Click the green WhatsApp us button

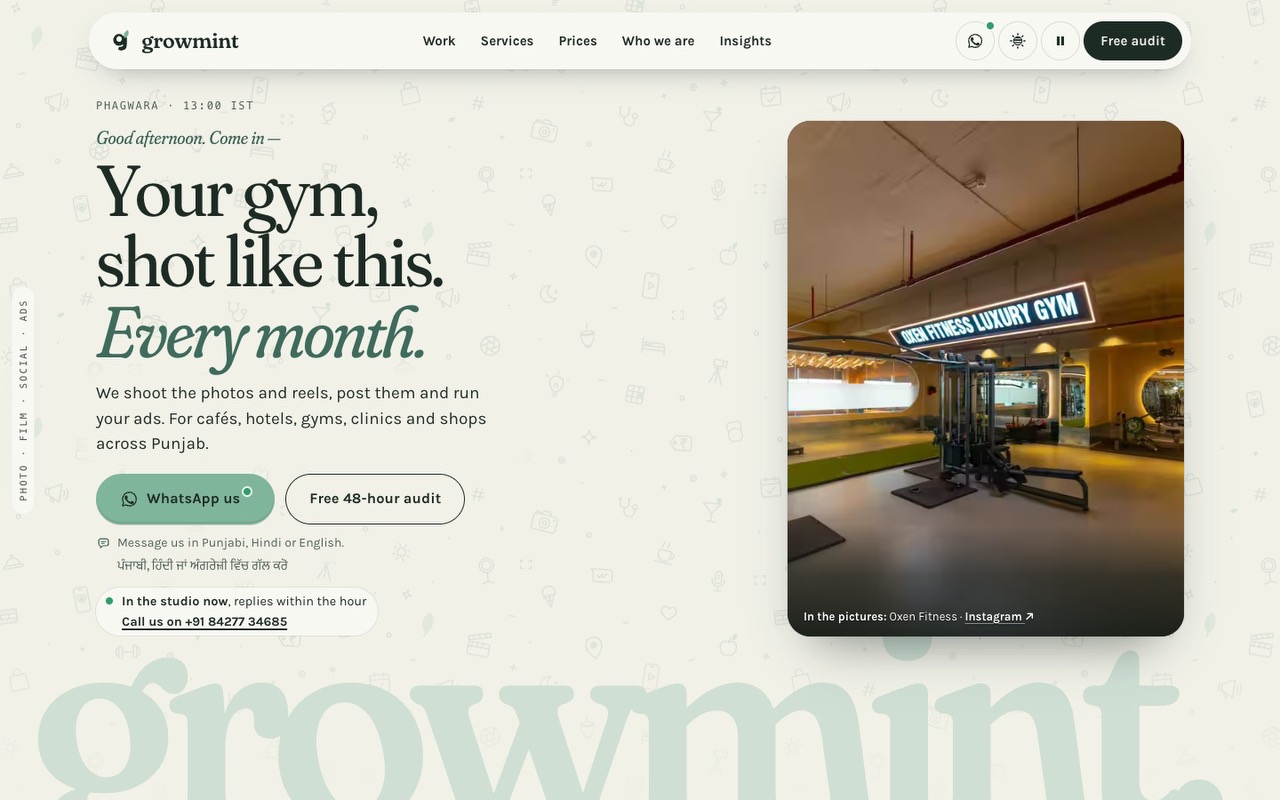(185, 499)
